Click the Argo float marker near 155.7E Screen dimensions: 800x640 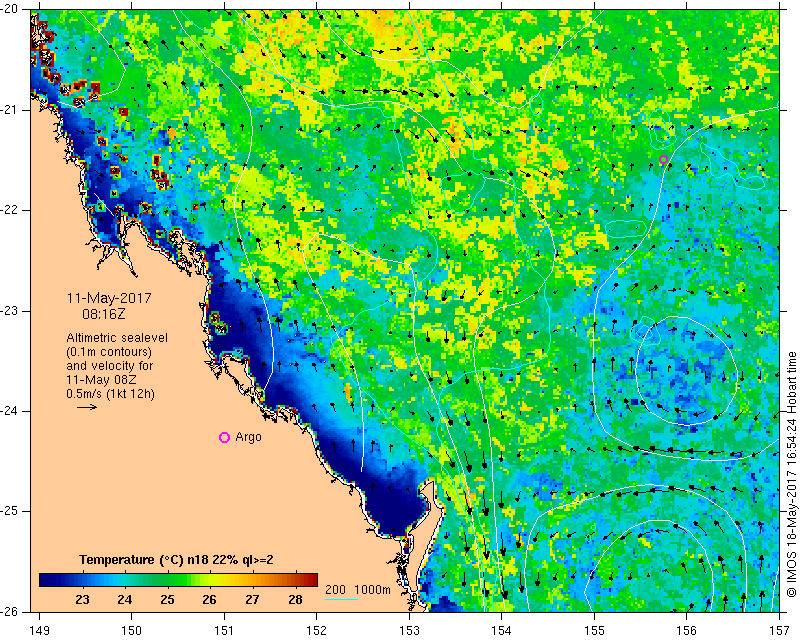pyautogui.click(x=663, y=160)
